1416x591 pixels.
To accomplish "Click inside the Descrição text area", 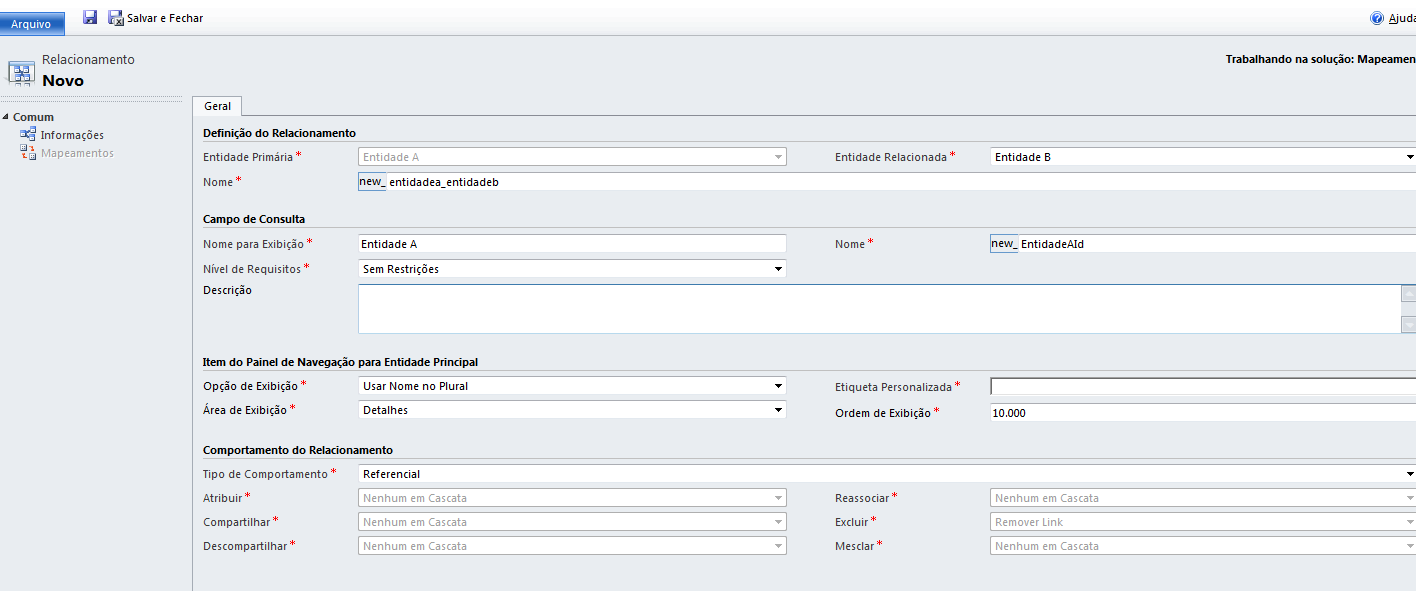I will tap(878, 309).
